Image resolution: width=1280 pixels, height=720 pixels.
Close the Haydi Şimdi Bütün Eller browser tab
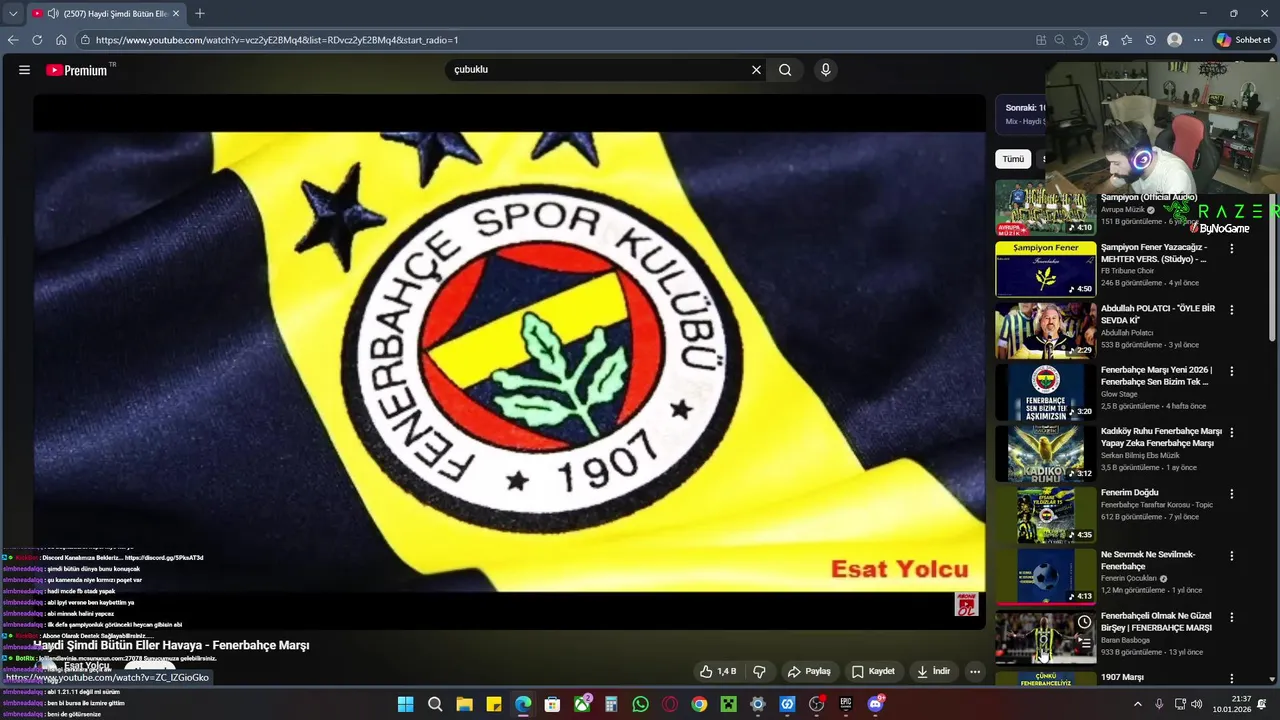(175, 14)
